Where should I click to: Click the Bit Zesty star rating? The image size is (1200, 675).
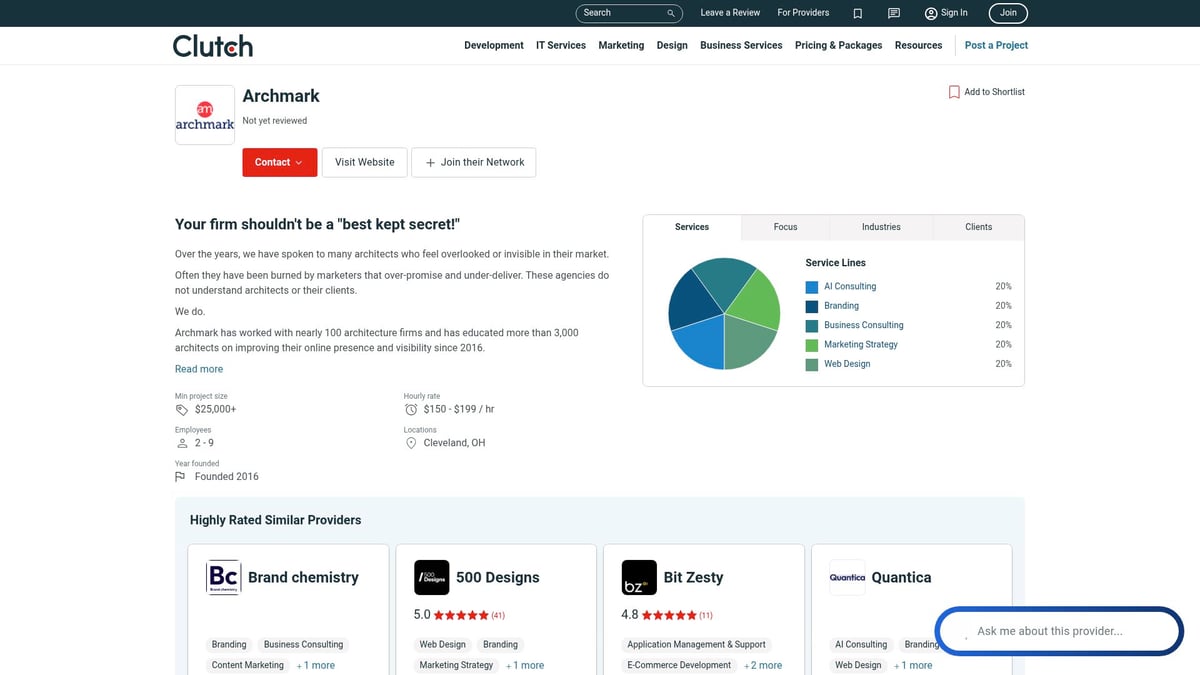[x=669, y=615]
